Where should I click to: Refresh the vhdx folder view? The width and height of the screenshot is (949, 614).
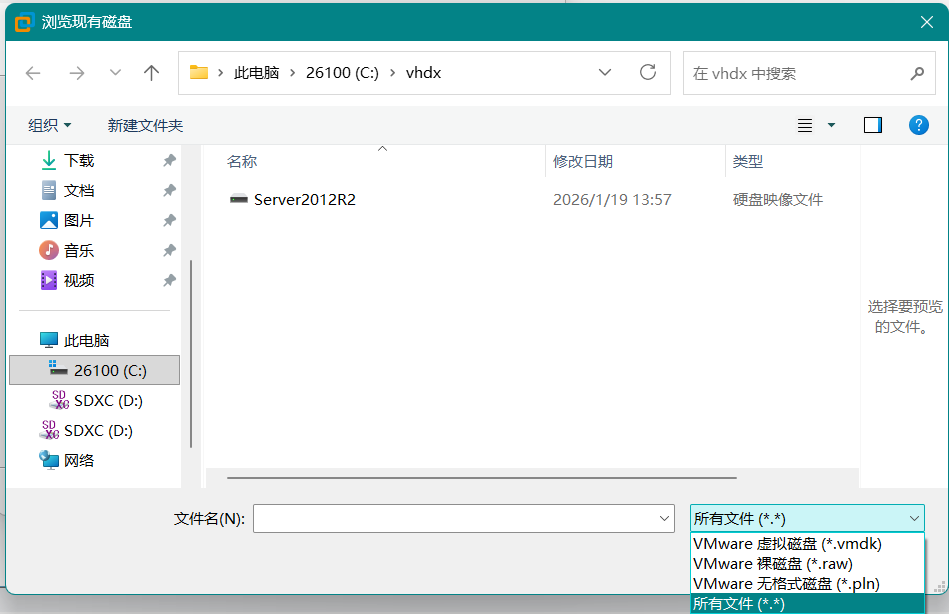[x=648, y=73]
